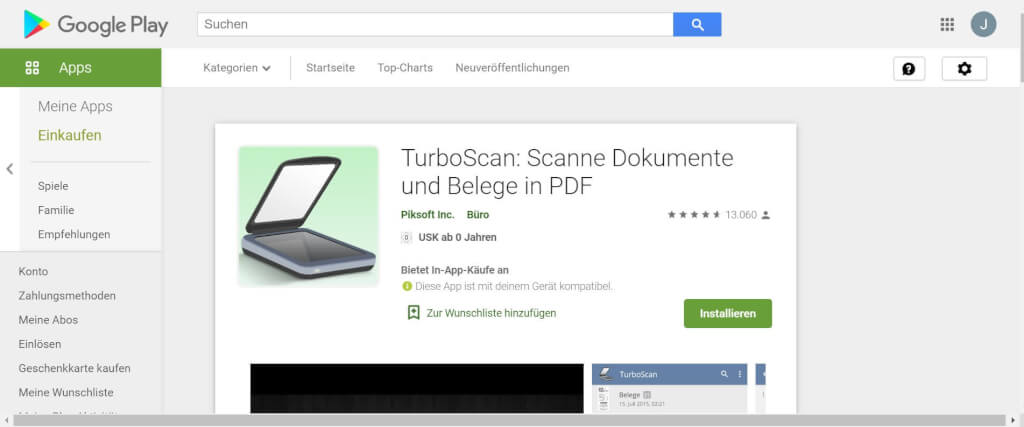Open the account avatar labeled J
1024x427 pixels.
[x=983, y=24]
